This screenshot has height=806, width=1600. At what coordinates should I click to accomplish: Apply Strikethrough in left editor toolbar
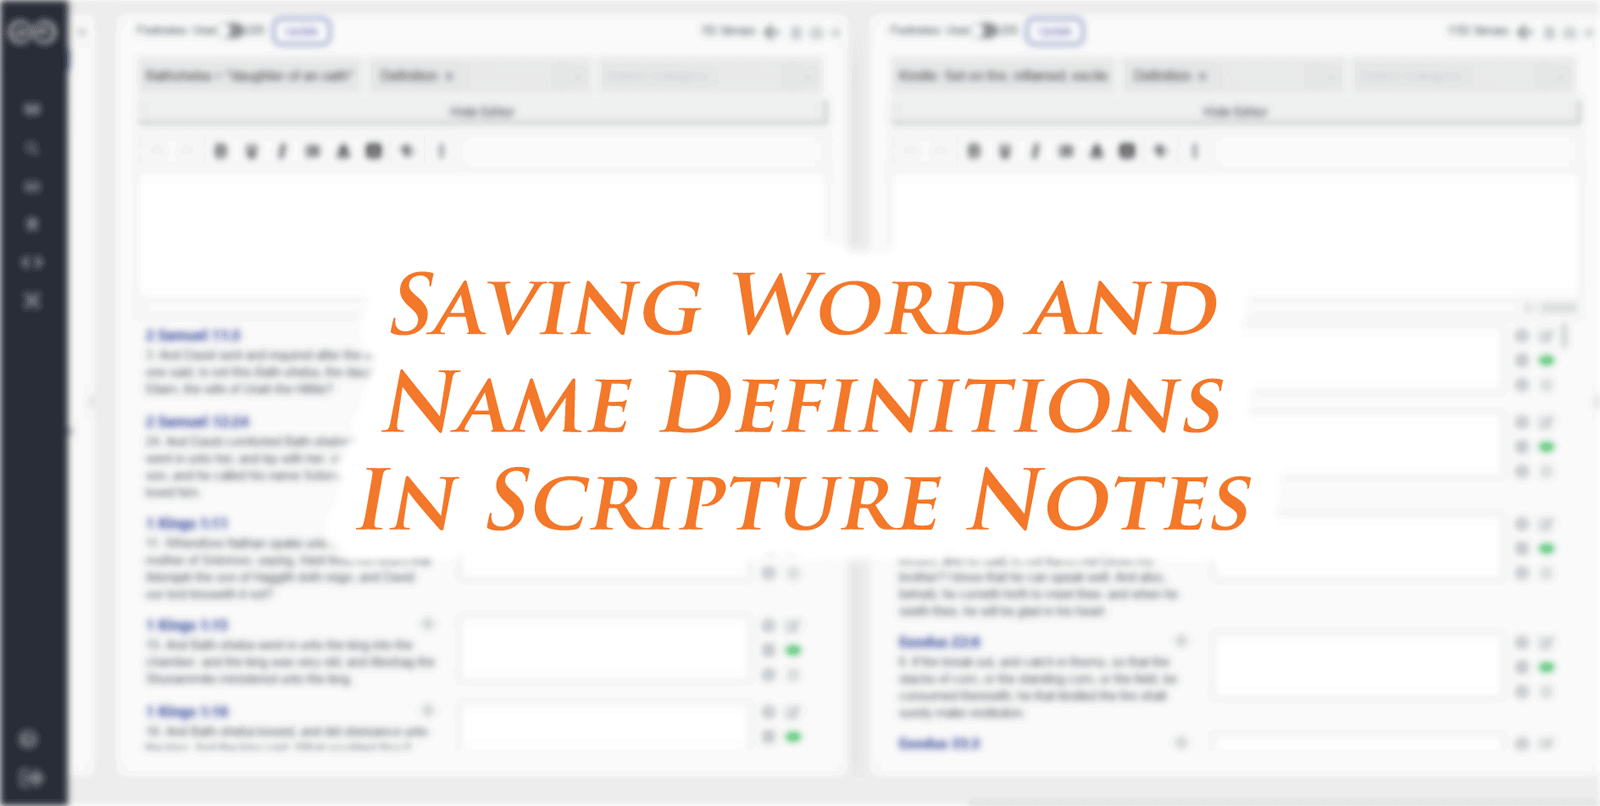tap(313, 151)
